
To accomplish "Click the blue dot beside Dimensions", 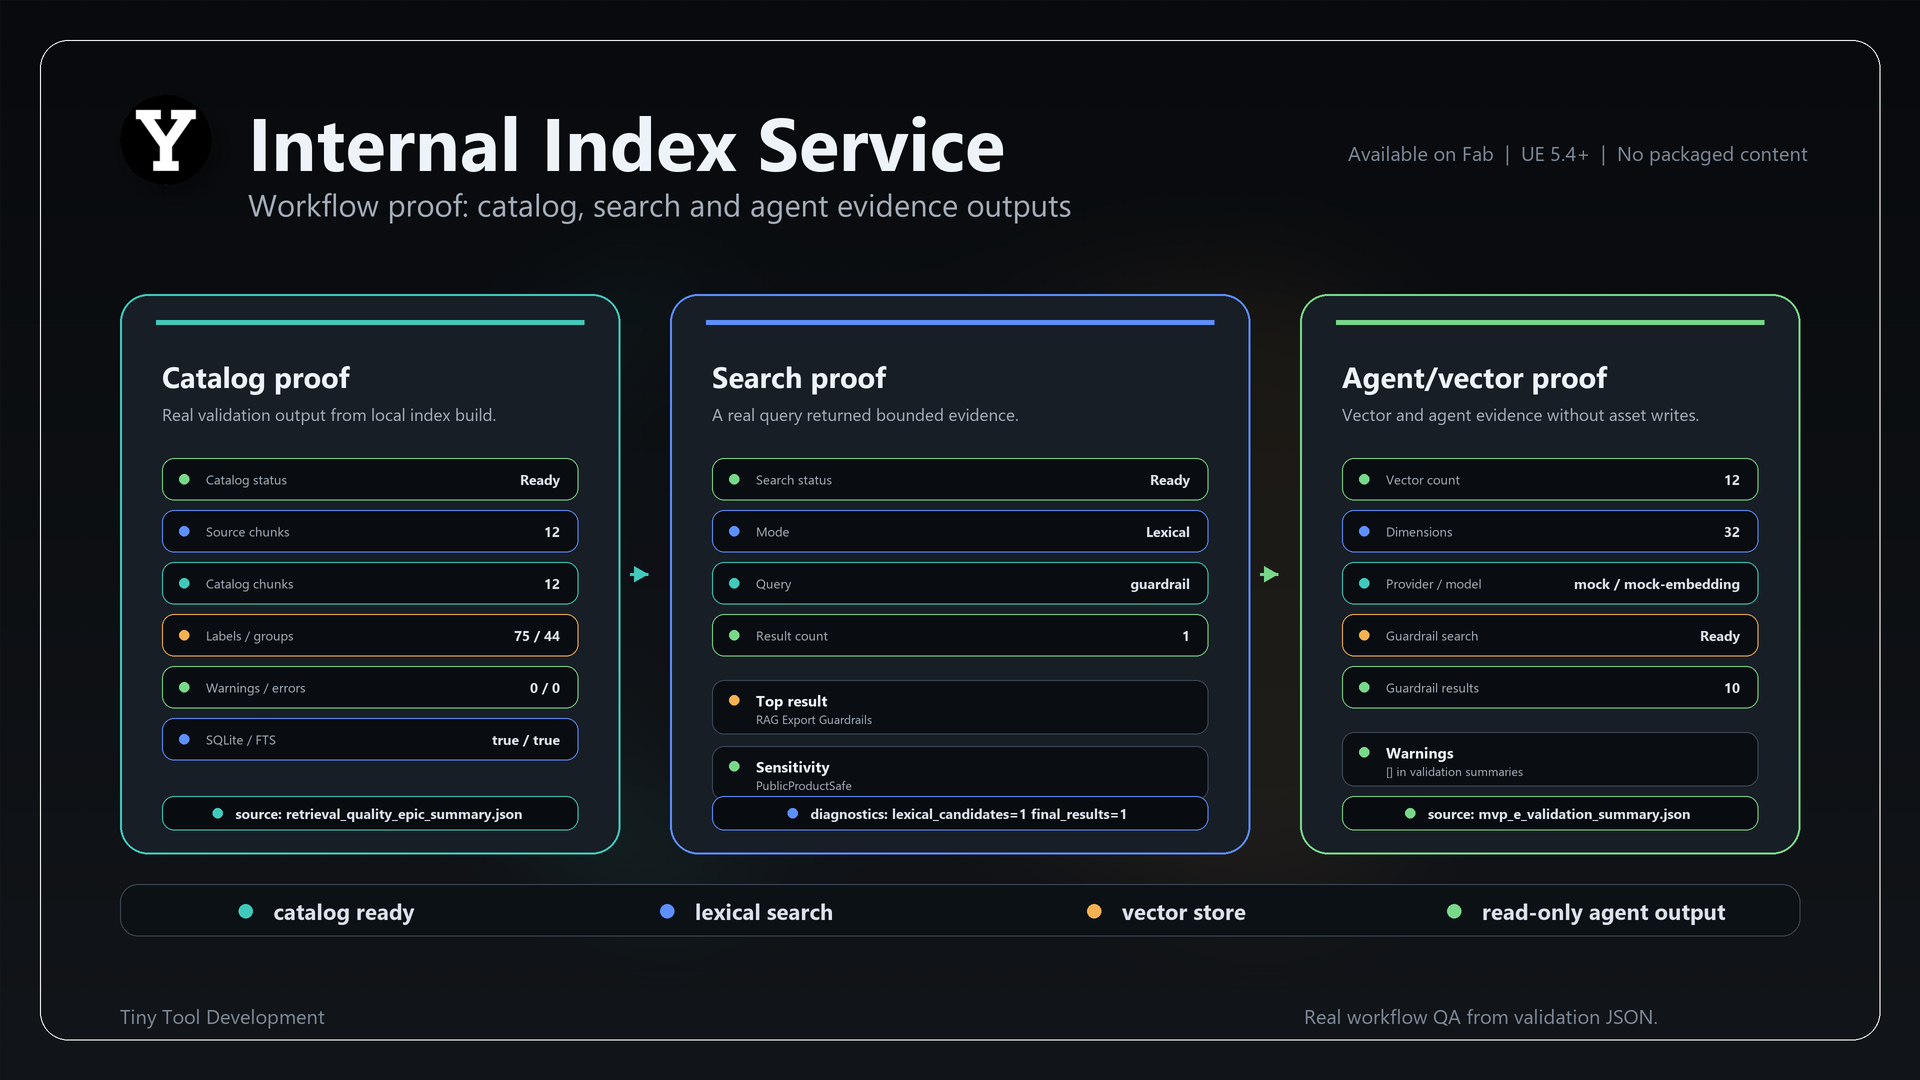I will (x=1364, y=532).
